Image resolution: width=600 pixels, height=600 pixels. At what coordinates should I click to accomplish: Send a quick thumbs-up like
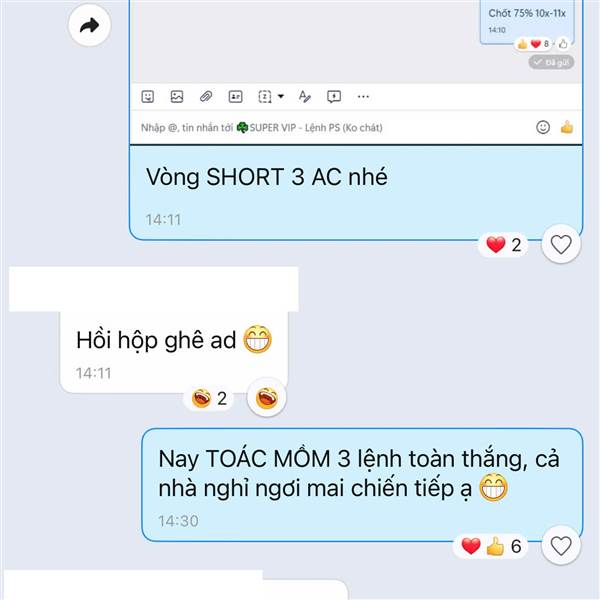567,127
